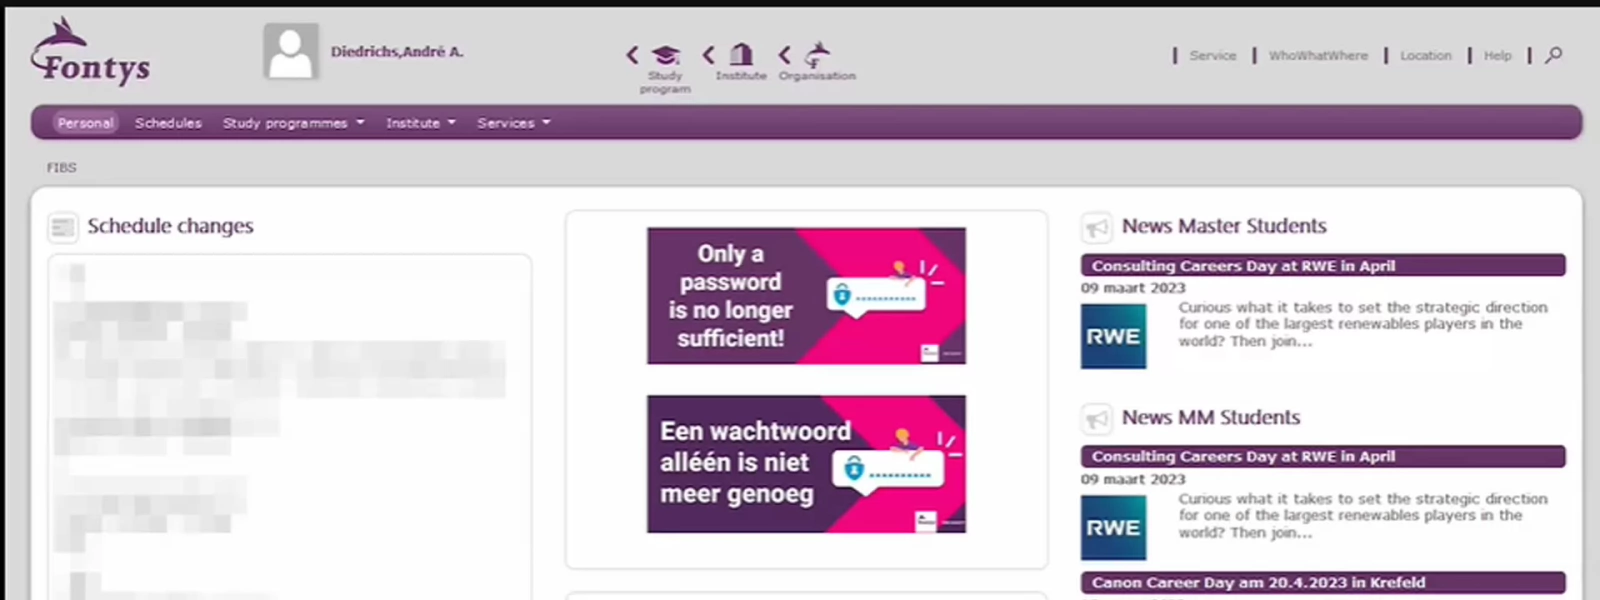Screen dimensions: 1600x600
Task: Open the Organisation icon in header
Action: point(818,54)
